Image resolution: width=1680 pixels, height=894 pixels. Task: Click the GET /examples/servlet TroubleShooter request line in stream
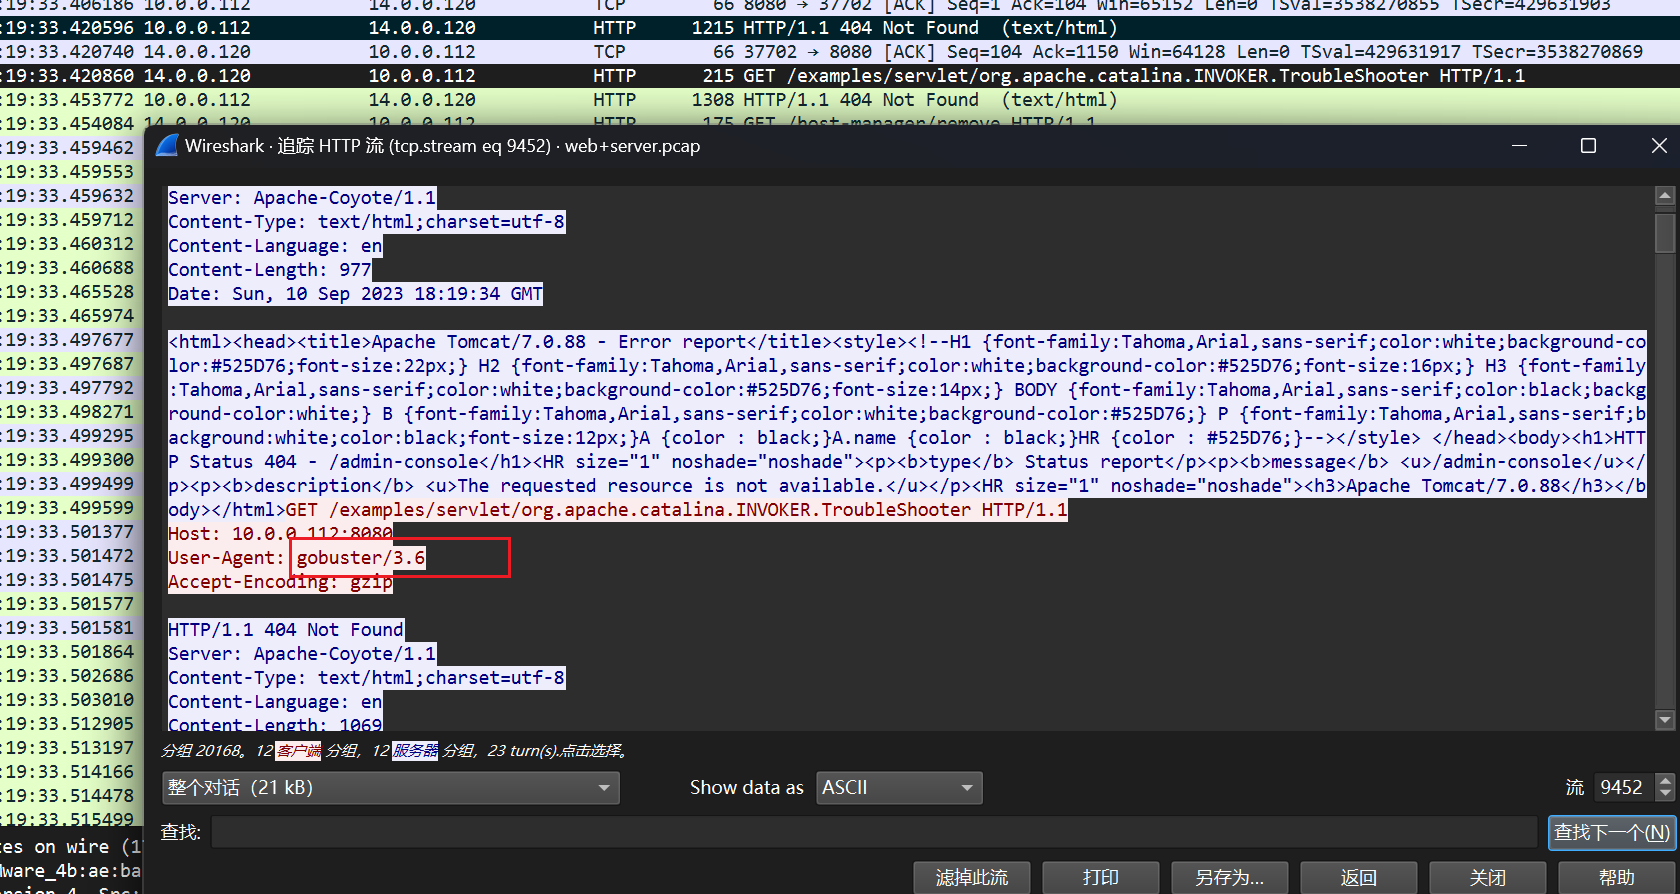[x=676, y=510]
